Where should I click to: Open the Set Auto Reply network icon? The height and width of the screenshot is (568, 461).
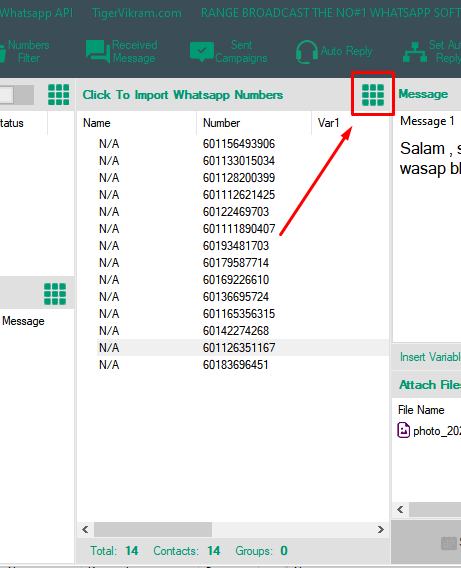pos(415,52)
